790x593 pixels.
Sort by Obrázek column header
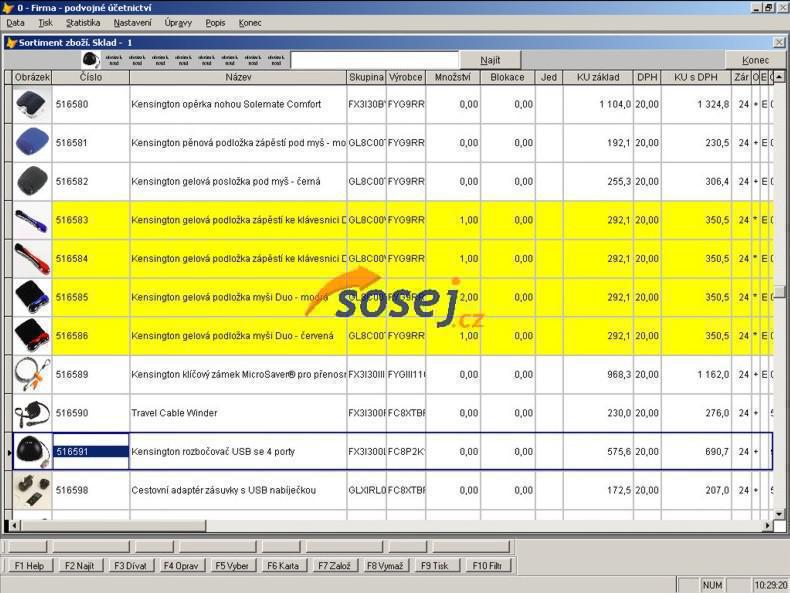[32, 77]
